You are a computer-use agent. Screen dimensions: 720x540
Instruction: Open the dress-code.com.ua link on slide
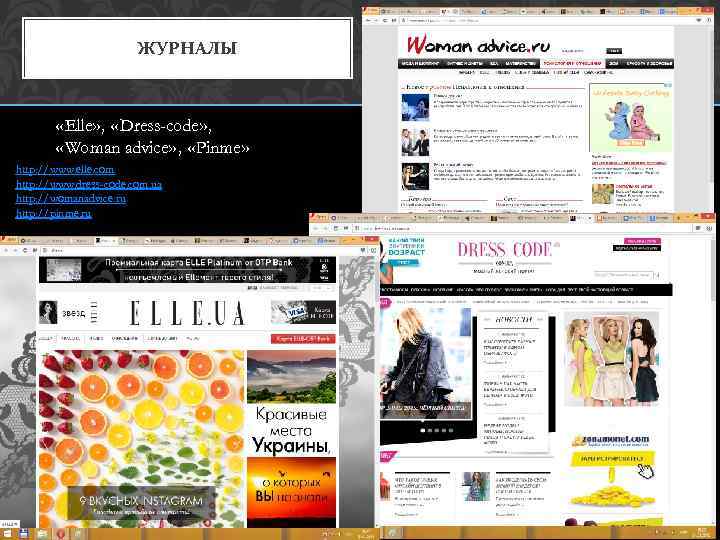click(89, 184)
